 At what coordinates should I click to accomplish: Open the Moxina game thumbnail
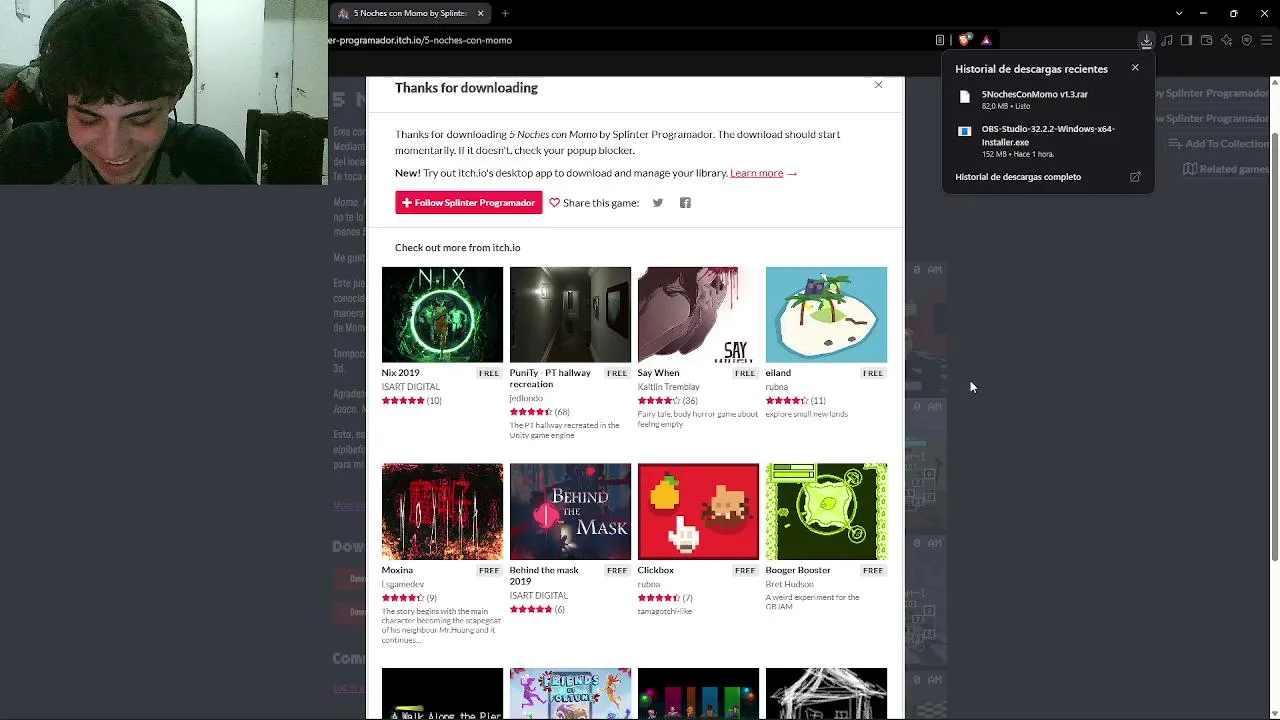(442, 511)
